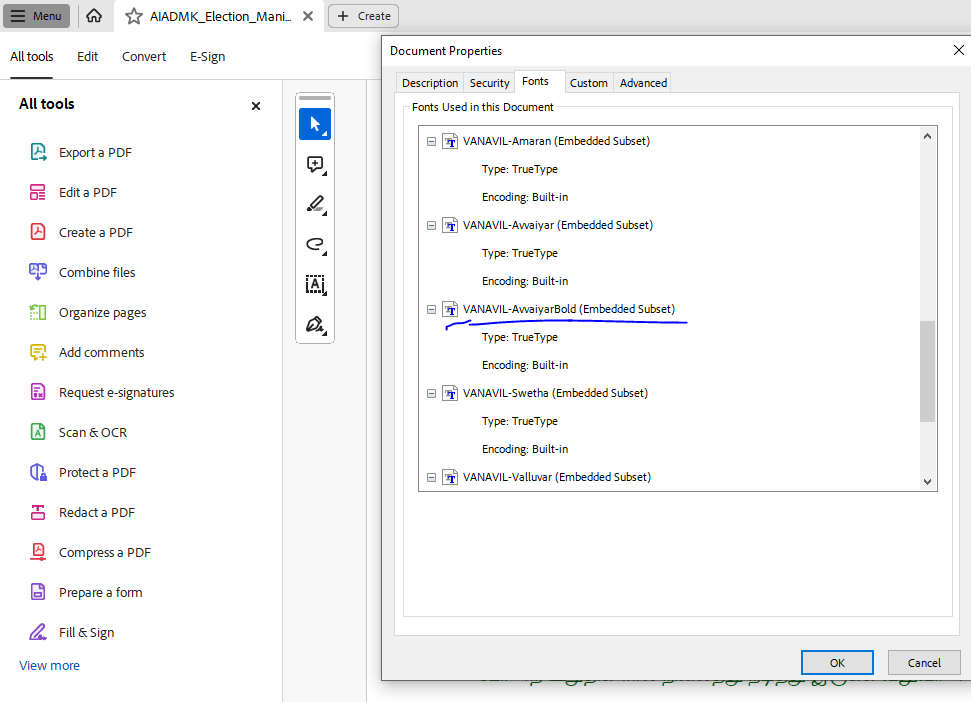Switch to the Security tab

489,83
